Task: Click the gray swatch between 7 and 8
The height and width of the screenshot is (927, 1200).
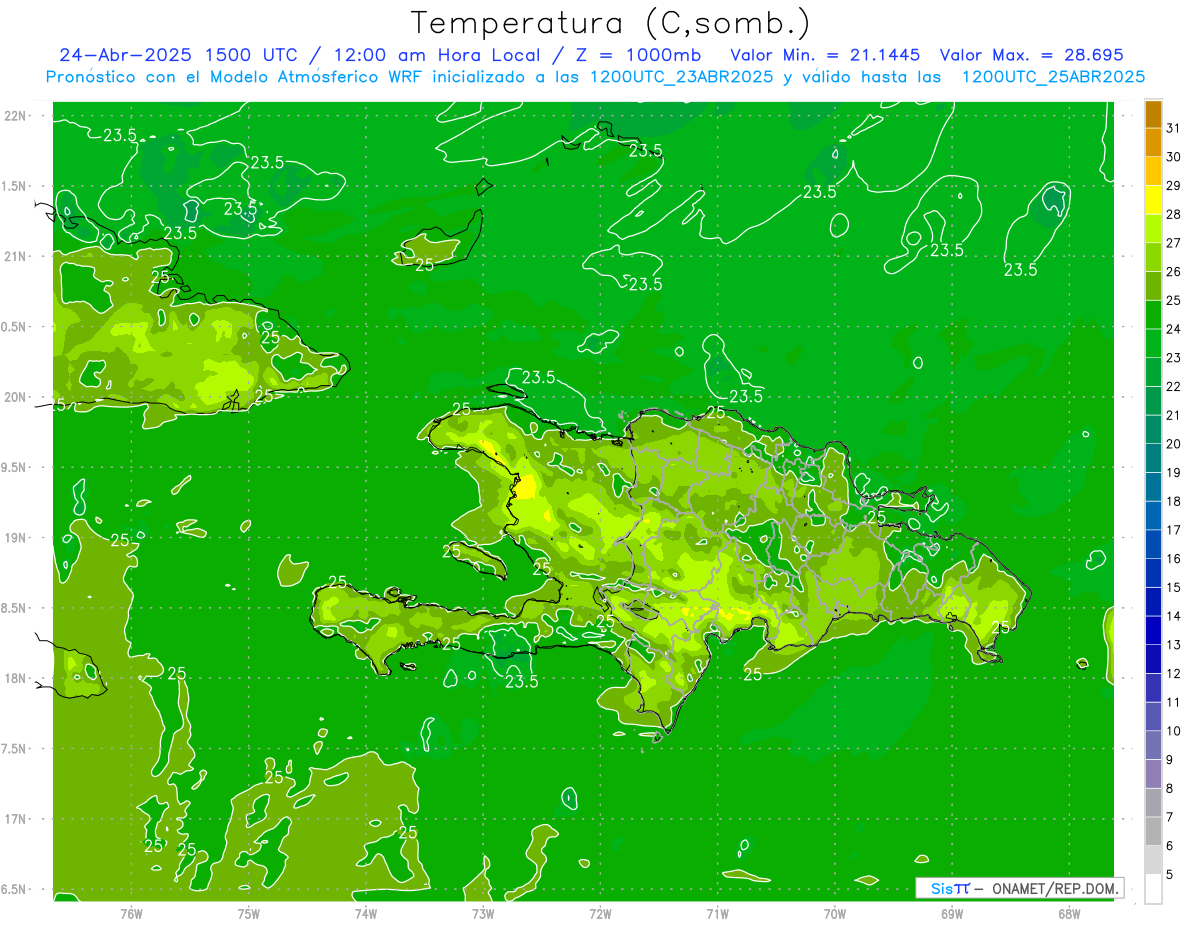Action: [1153, 803]
